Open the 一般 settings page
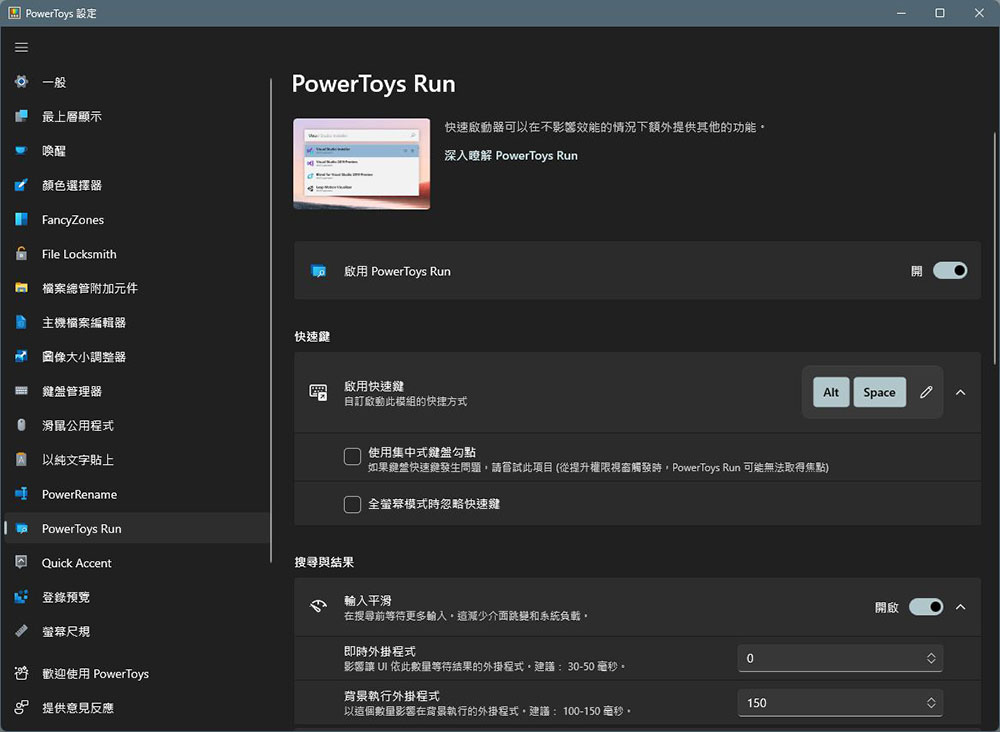This screenshot has width=1000, height=732. click(54, 82)
